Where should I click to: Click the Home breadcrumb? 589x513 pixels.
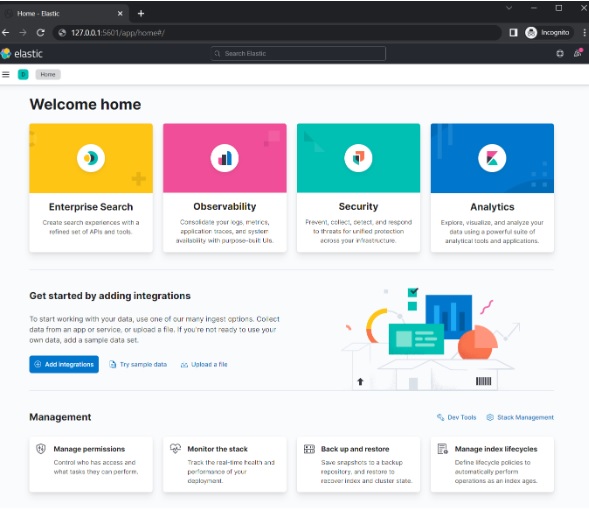point(48,74)
